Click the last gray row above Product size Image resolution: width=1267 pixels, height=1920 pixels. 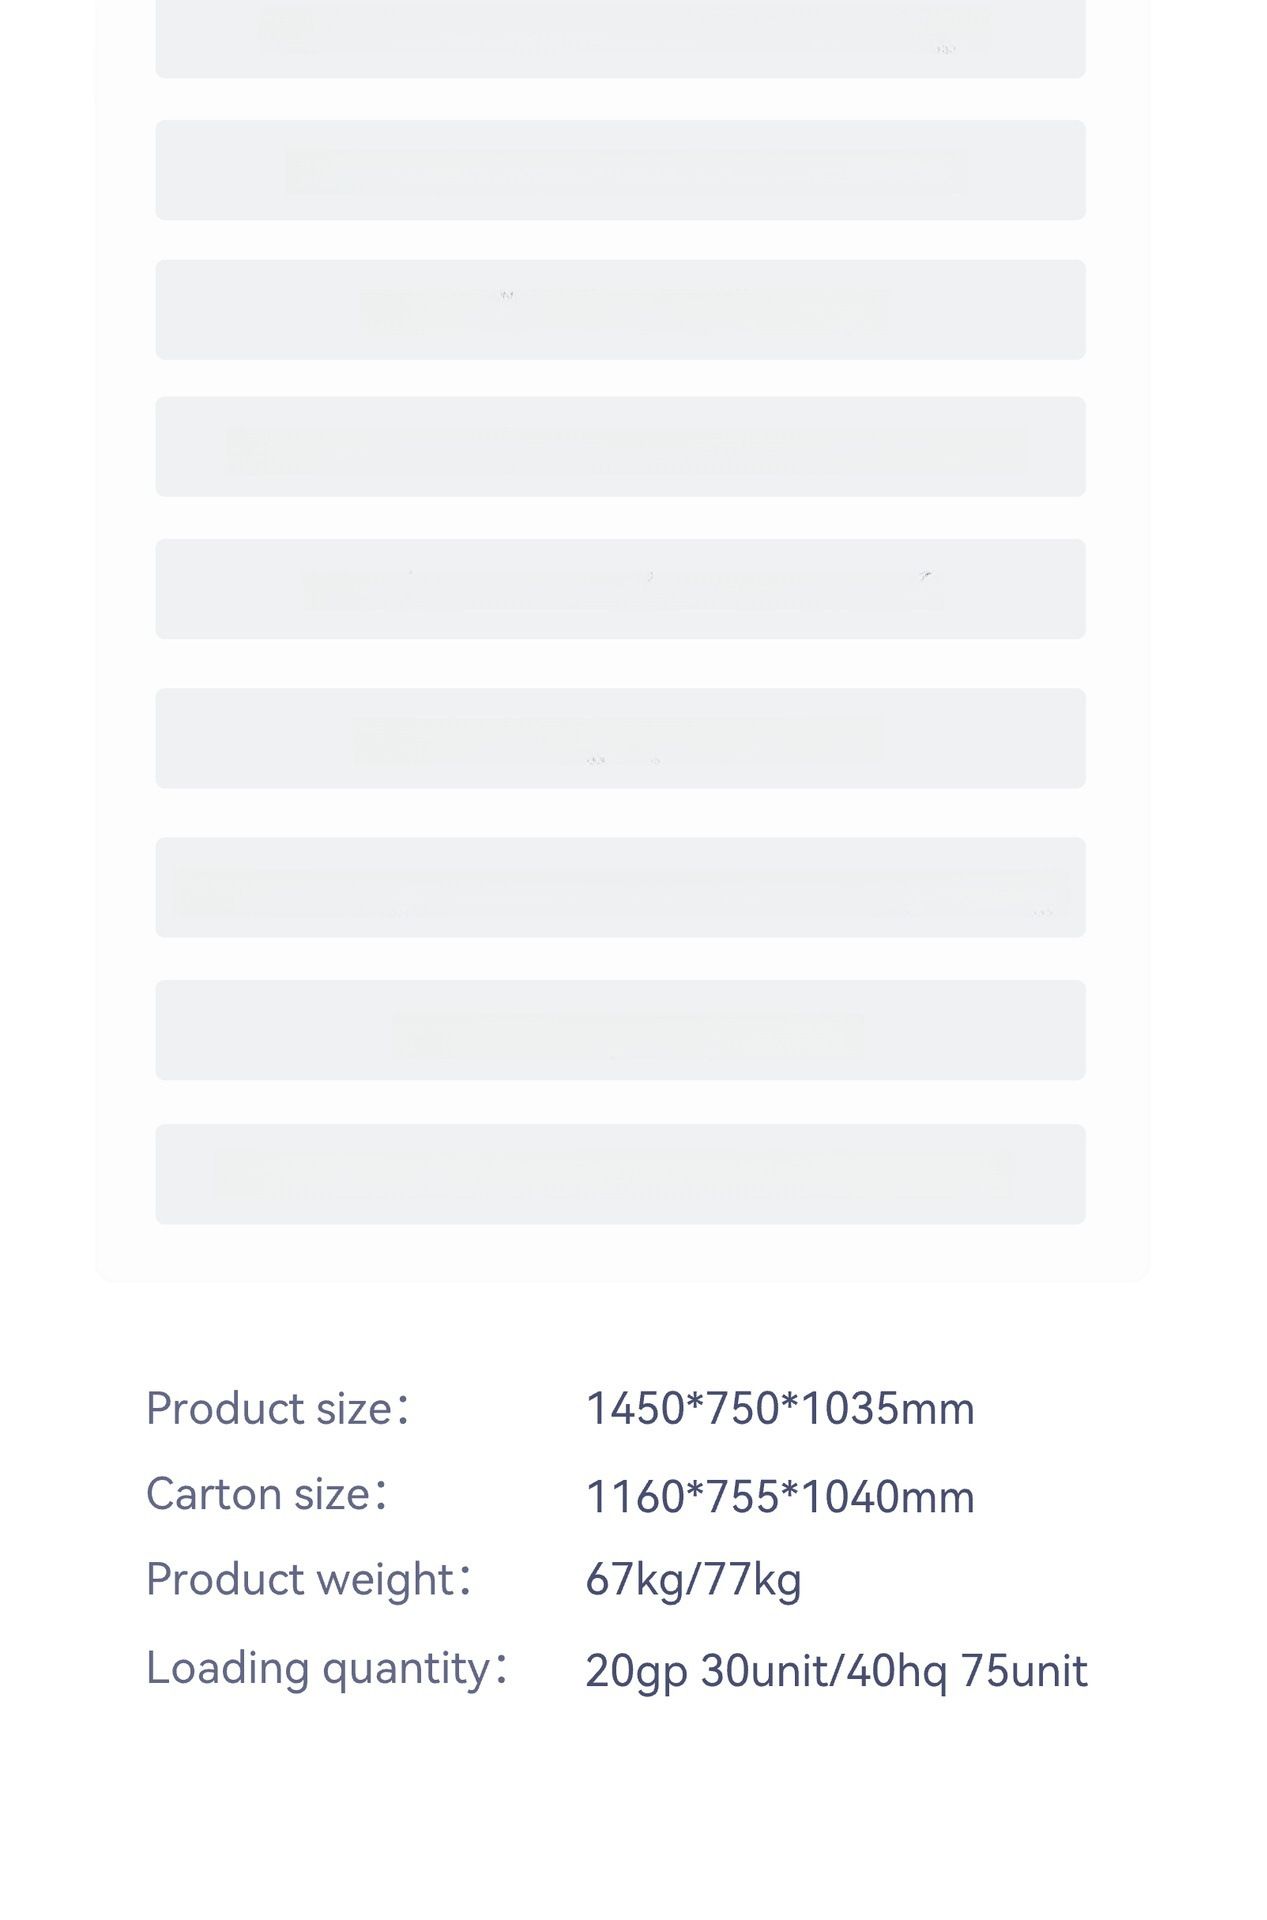[x=620, y=1174]
